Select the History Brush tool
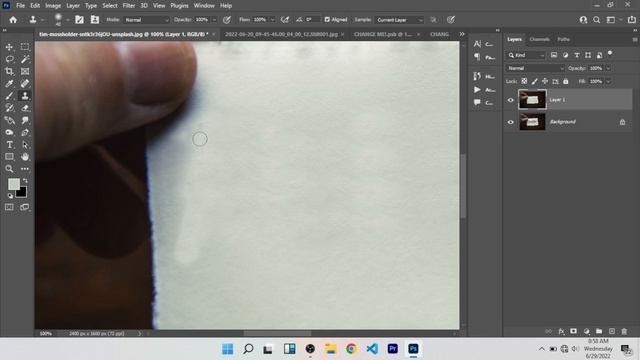This screenshot has height=360, width=640. 9,108
